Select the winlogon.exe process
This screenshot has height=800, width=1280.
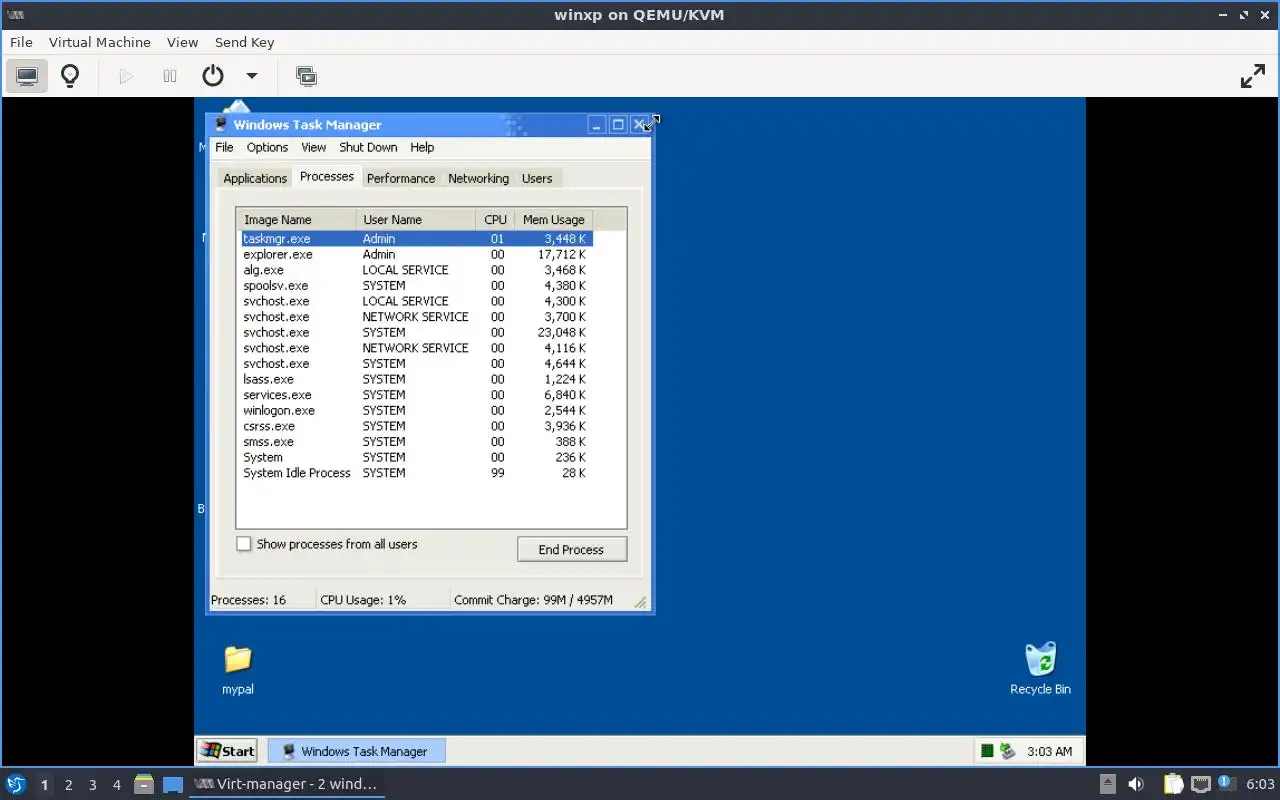click(416, 410)
